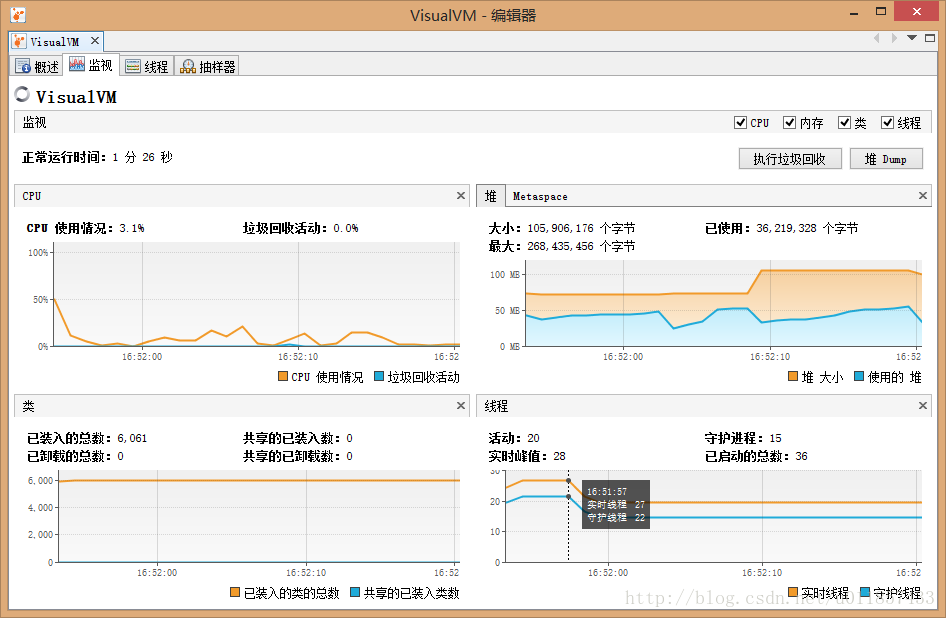Toggle the 内存 memory checkbox
946x618 pixels.
(x=789, y=123)
